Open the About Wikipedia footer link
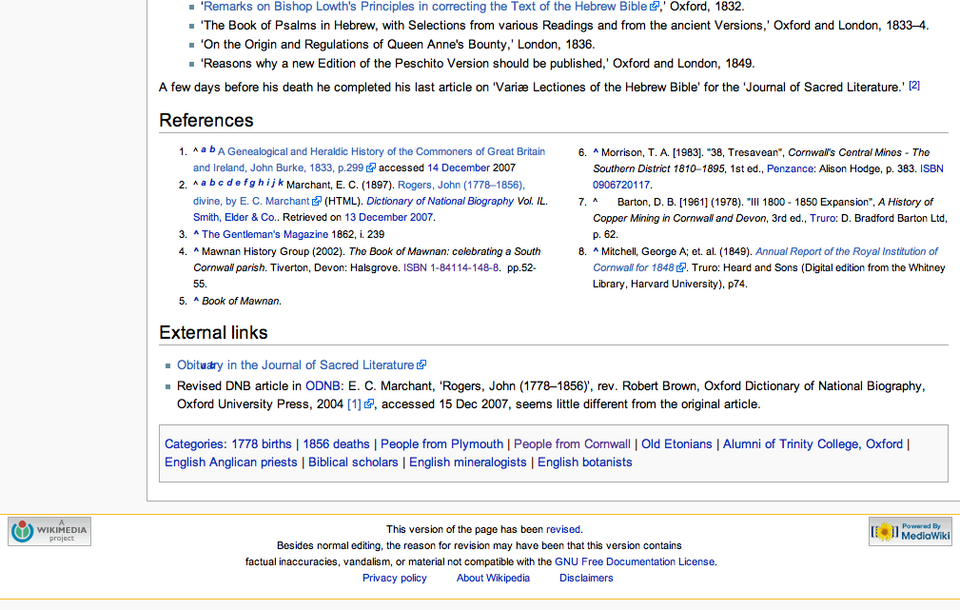The width and height of the screenshot is (960, 610). pyautogui.click(x=493, y=578)
